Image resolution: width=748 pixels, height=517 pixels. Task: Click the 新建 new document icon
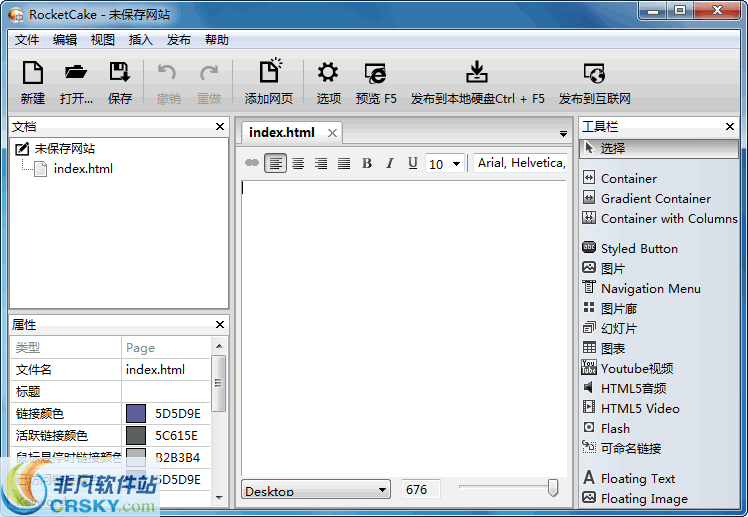point(32,73)
